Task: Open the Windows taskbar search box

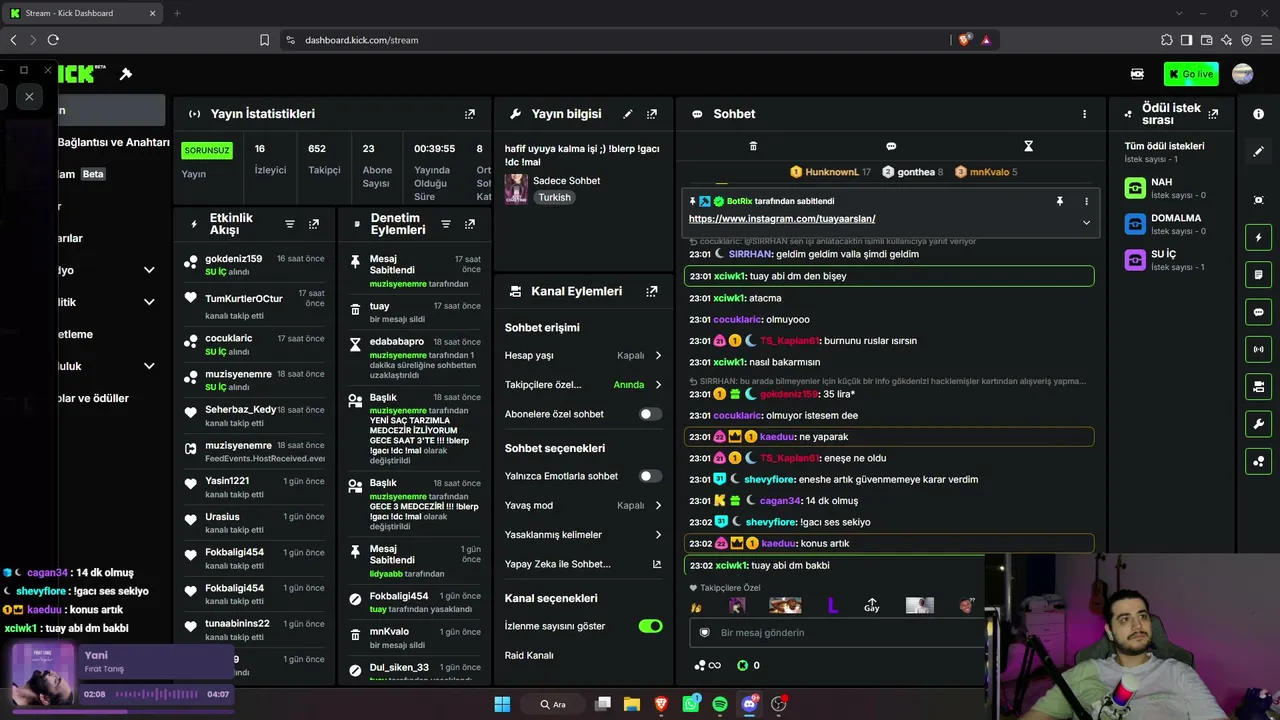Action: click(553, 704)
